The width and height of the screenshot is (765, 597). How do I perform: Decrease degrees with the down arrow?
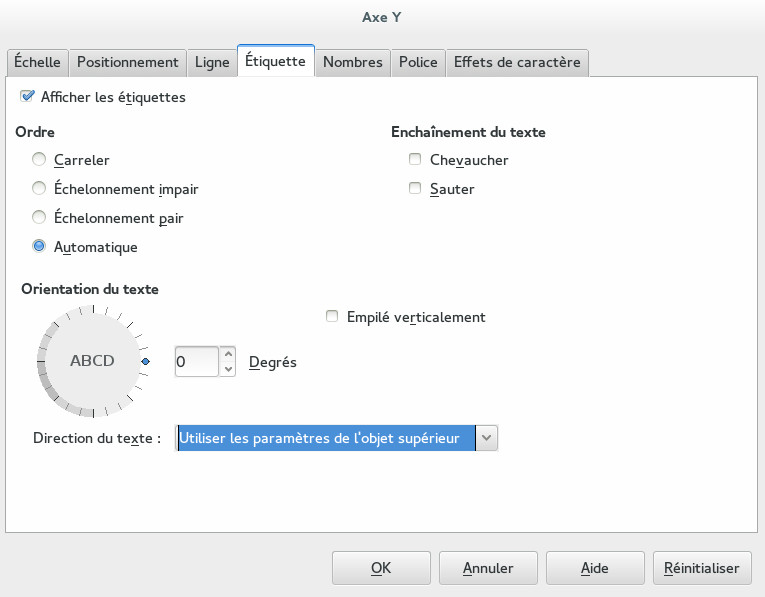[228, 369]
